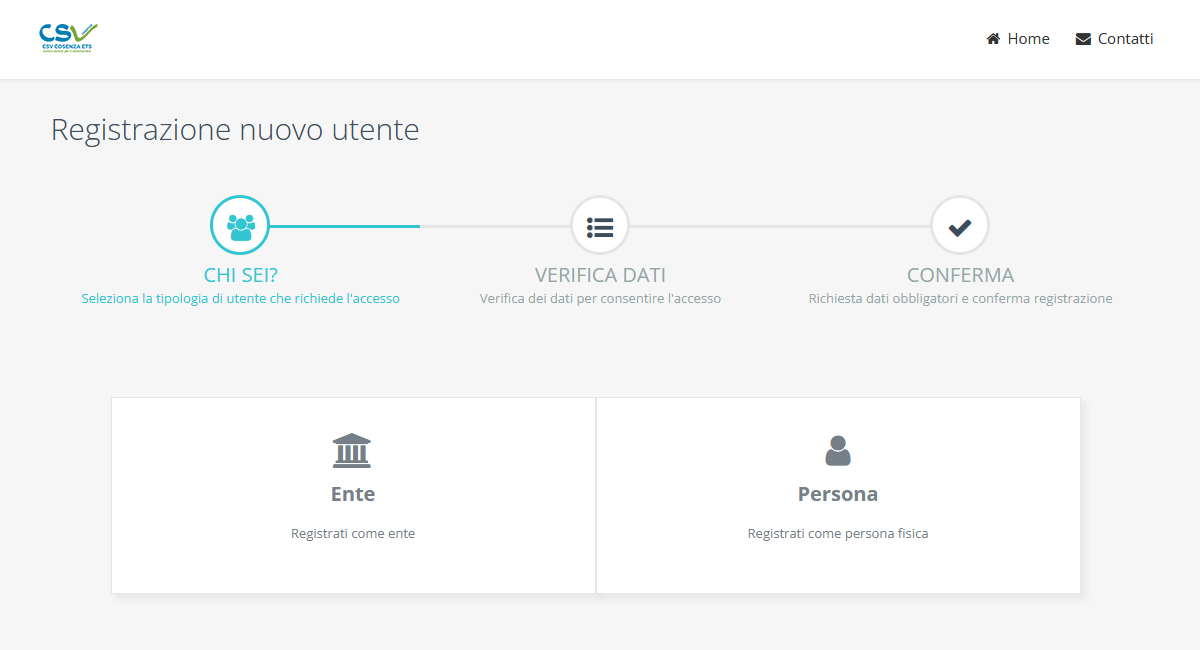Click the envelope icon beside Contatti
1200x650 pixels.
[1083, 39]
